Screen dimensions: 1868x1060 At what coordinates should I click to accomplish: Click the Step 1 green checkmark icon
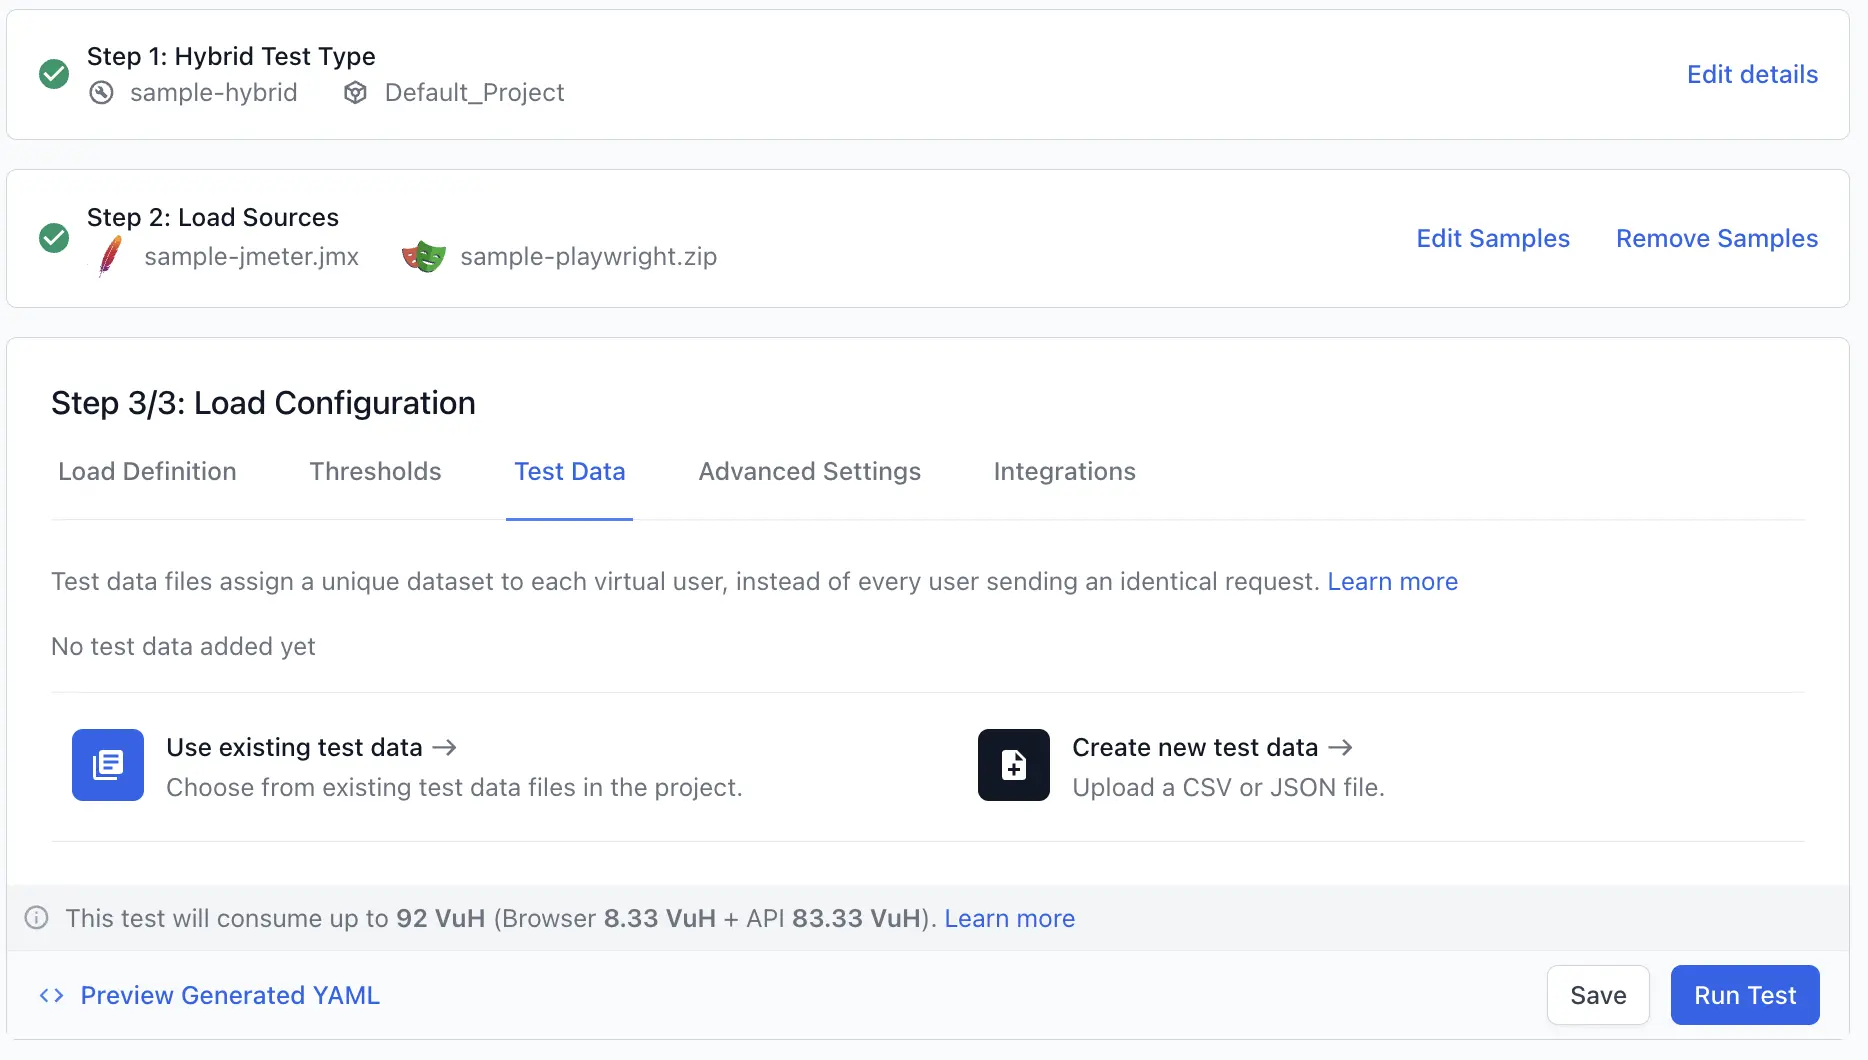pos(54,74)
